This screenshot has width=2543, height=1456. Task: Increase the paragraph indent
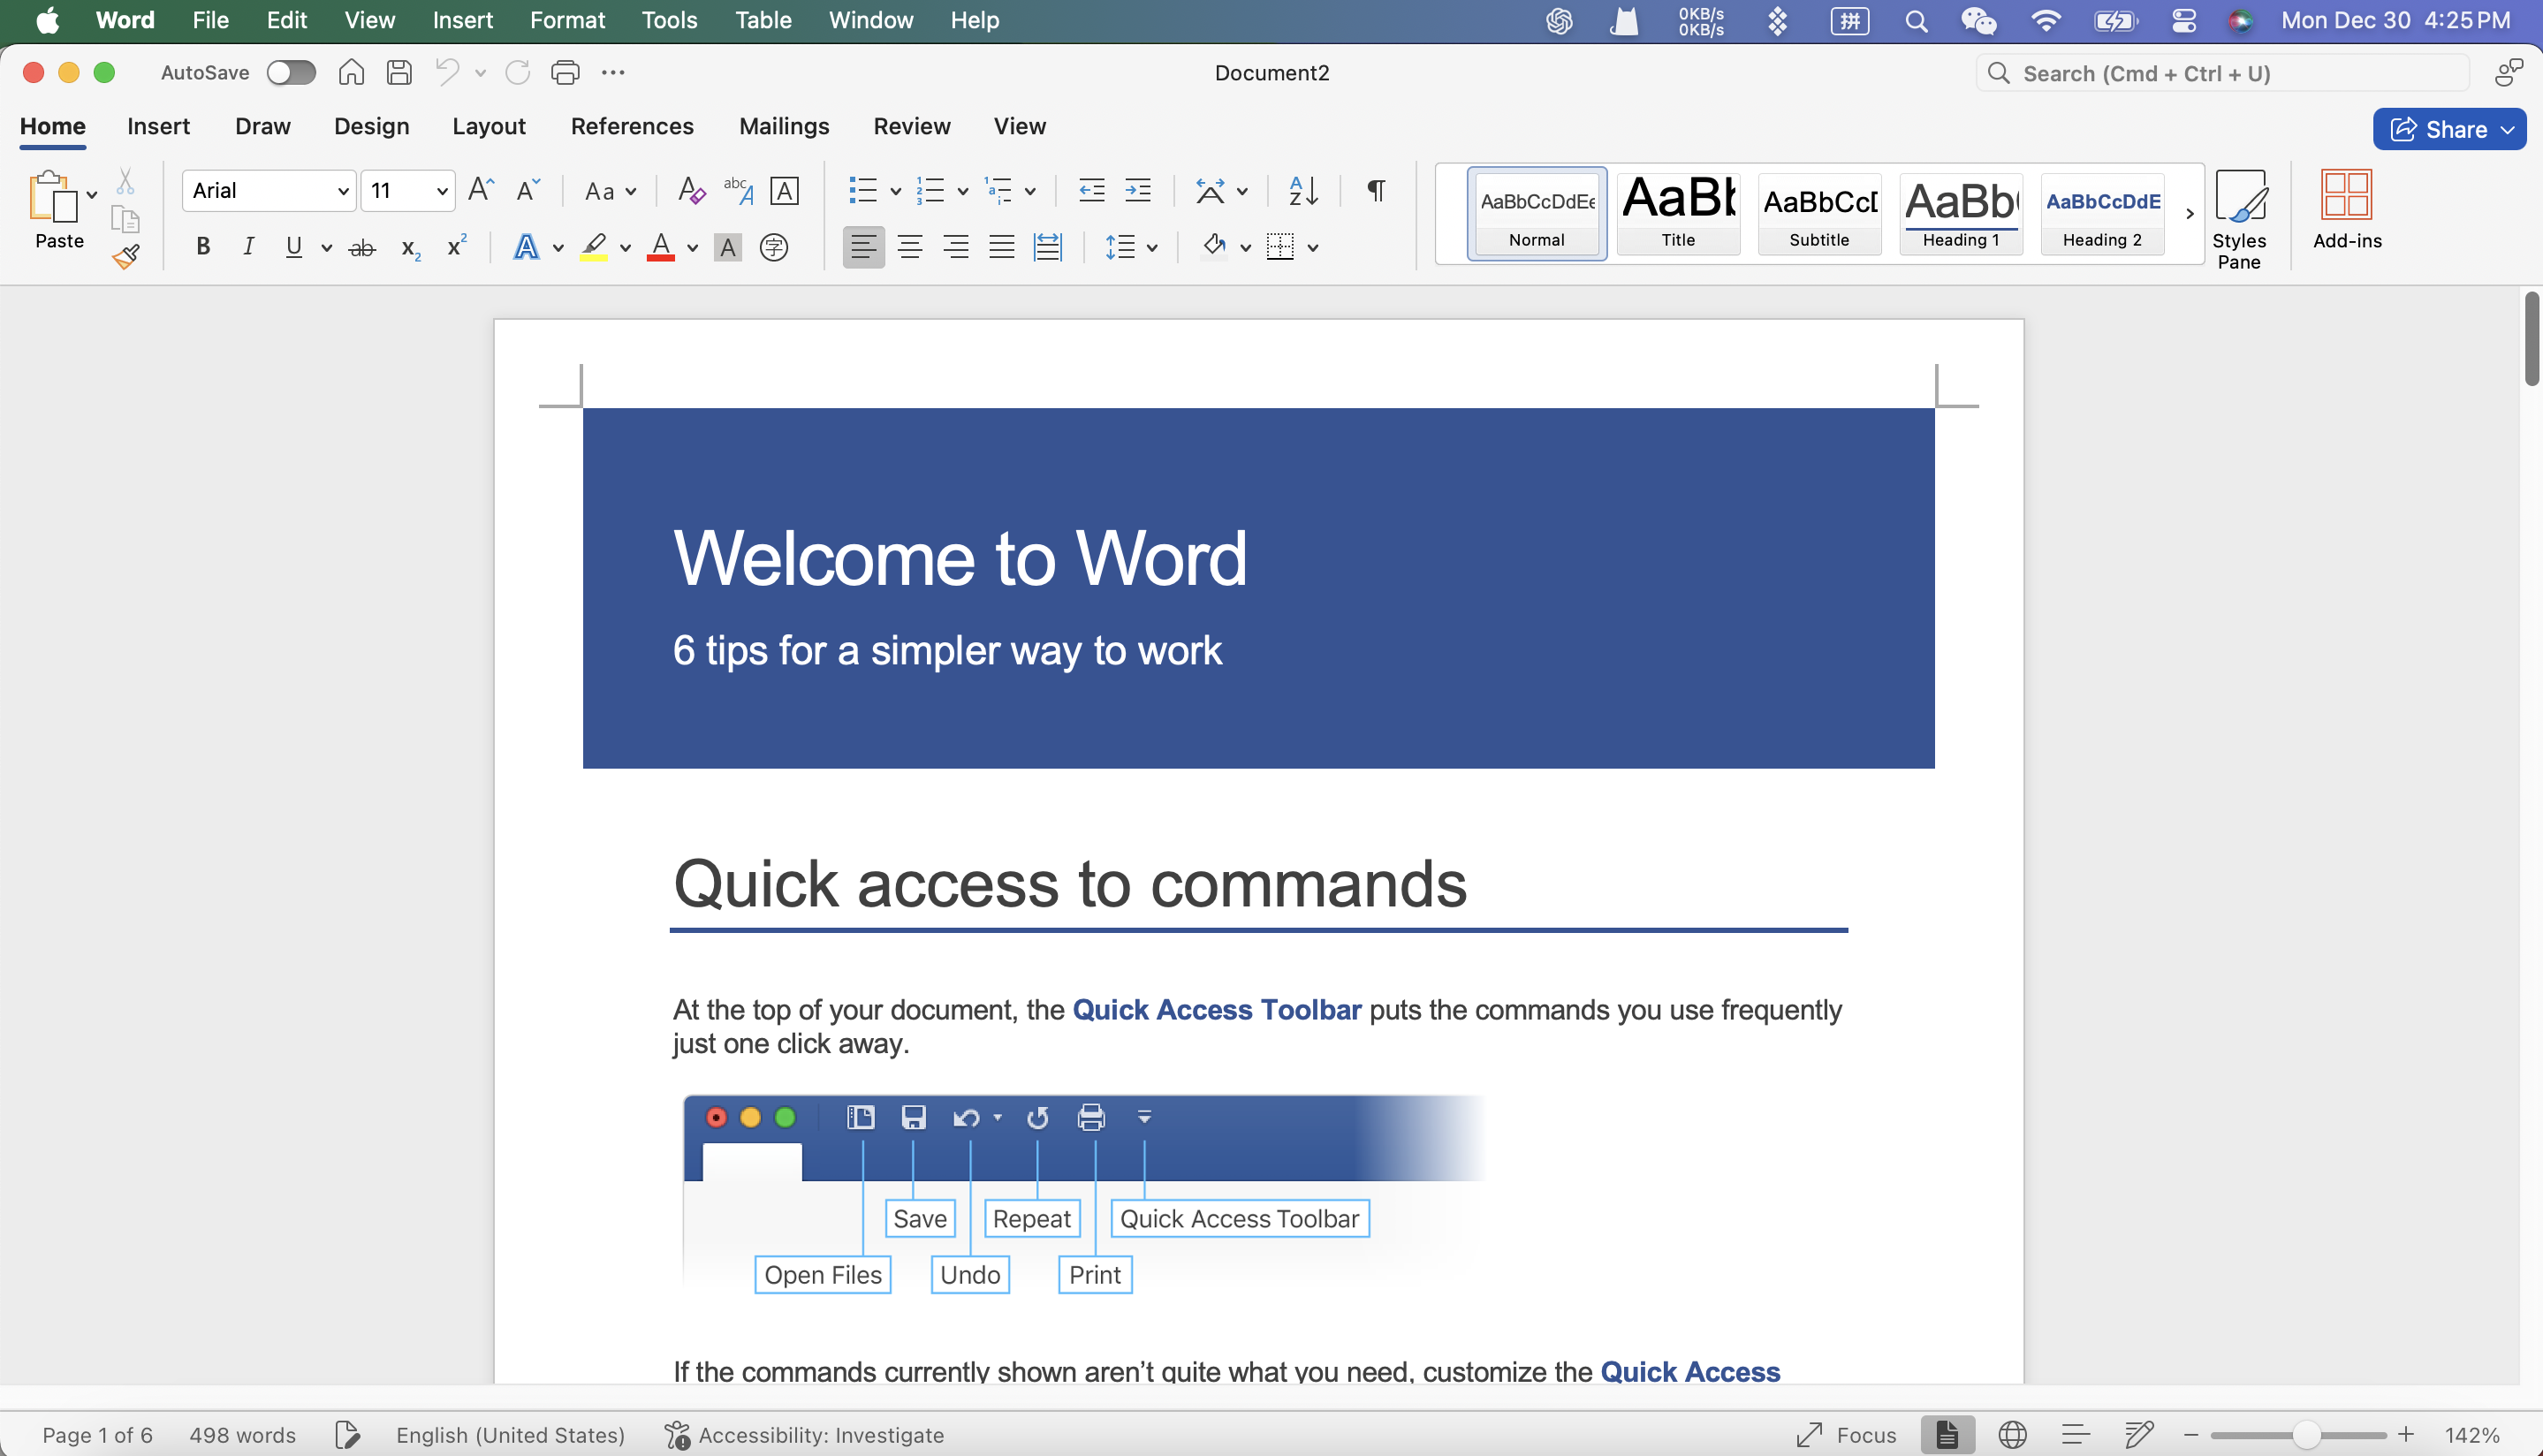[1138, 190]
